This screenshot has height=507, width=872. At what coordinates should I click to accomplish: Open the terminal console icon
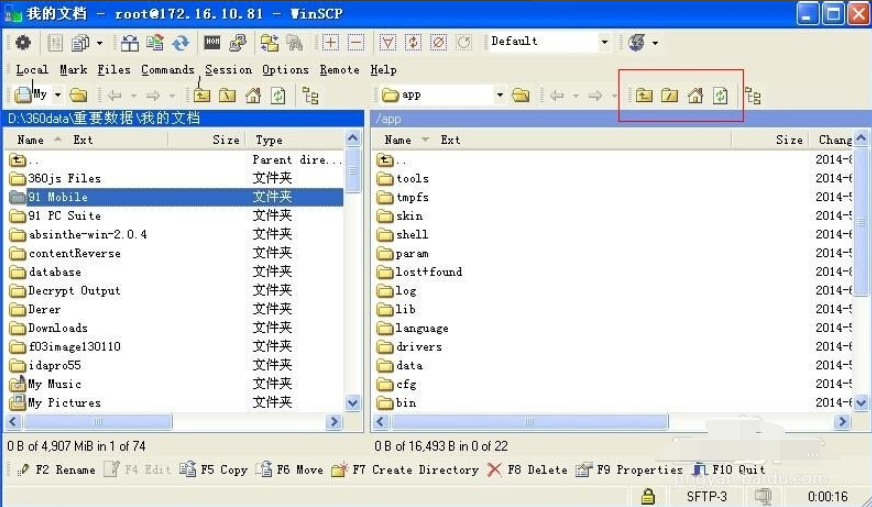click(x=212, y=42)
